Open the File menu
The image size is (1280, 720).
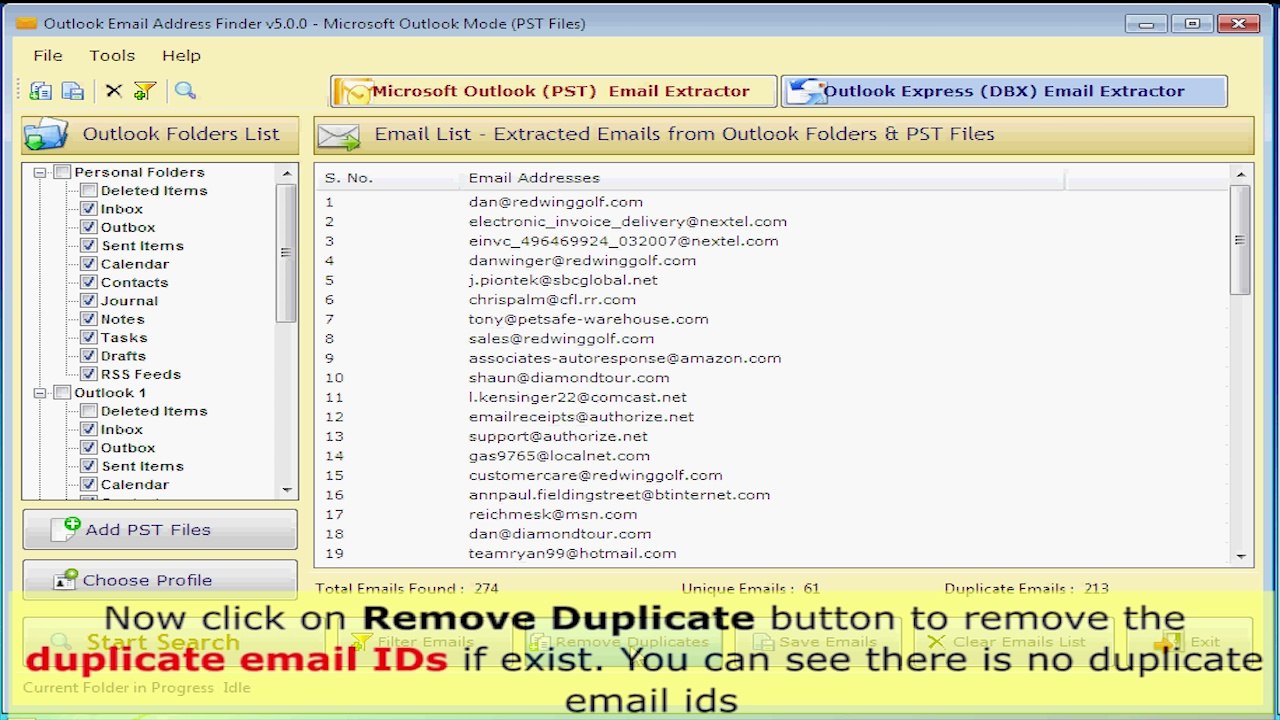(48, 56)
